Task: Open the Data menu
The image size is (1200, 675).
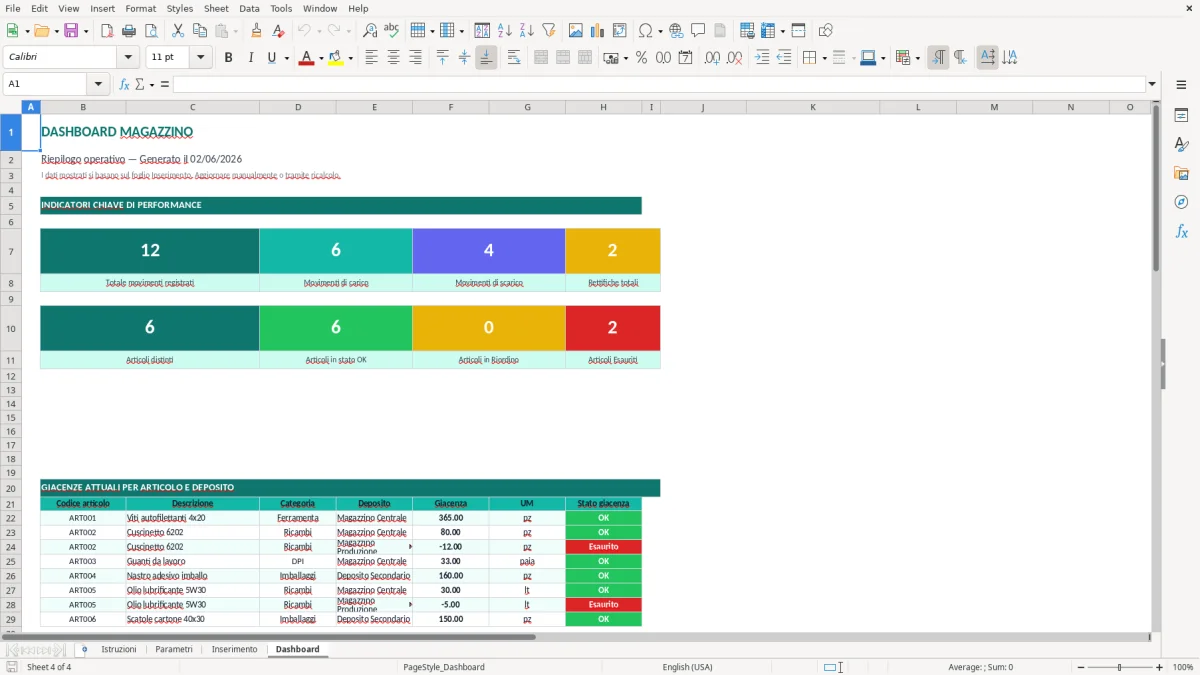Action: point(249,8)
